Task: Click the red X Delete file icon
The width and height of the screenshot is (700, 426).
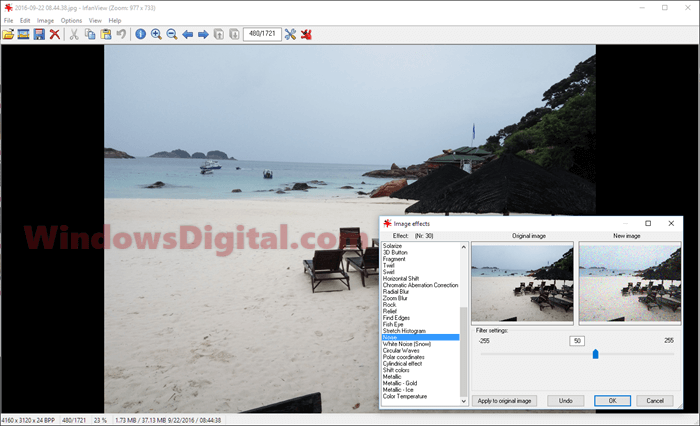Action: point(54,34)
